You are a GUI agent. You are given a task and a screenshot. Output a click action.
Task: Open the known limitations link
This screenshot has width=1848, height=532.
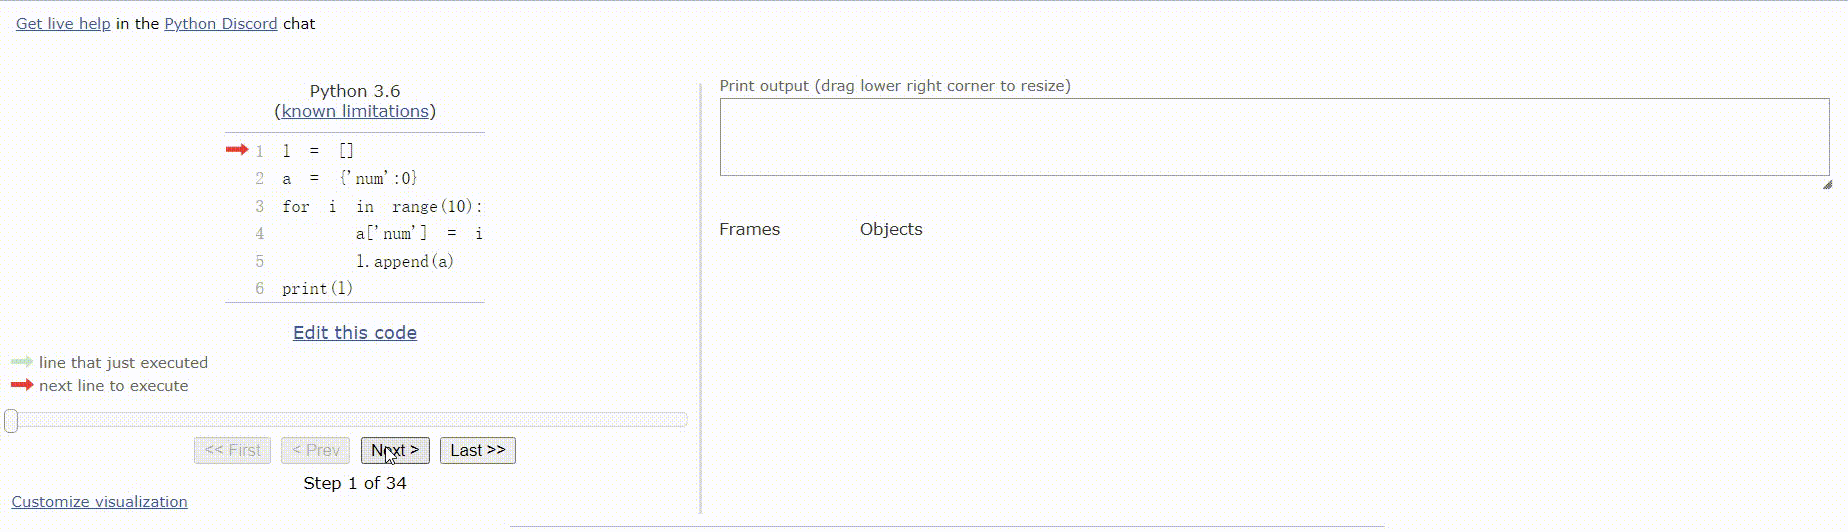(x=355, y=111)
